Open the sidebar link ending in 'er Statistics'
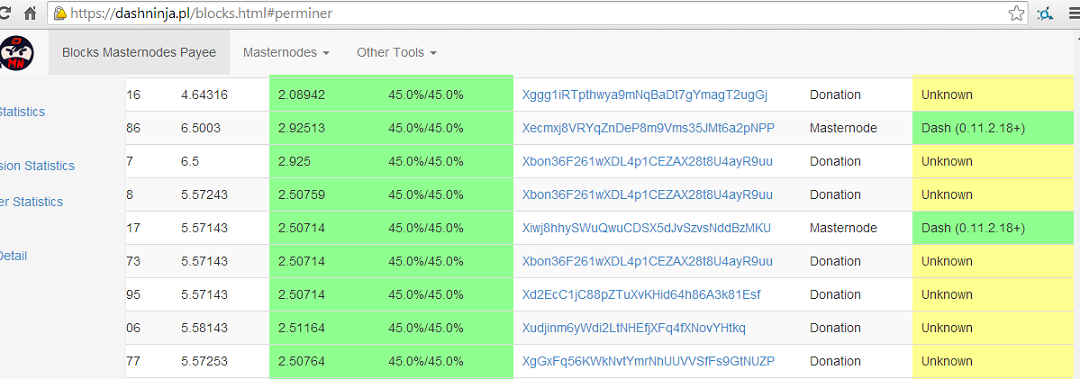Viewport: 1080px width, 379px height. point(32,202)
